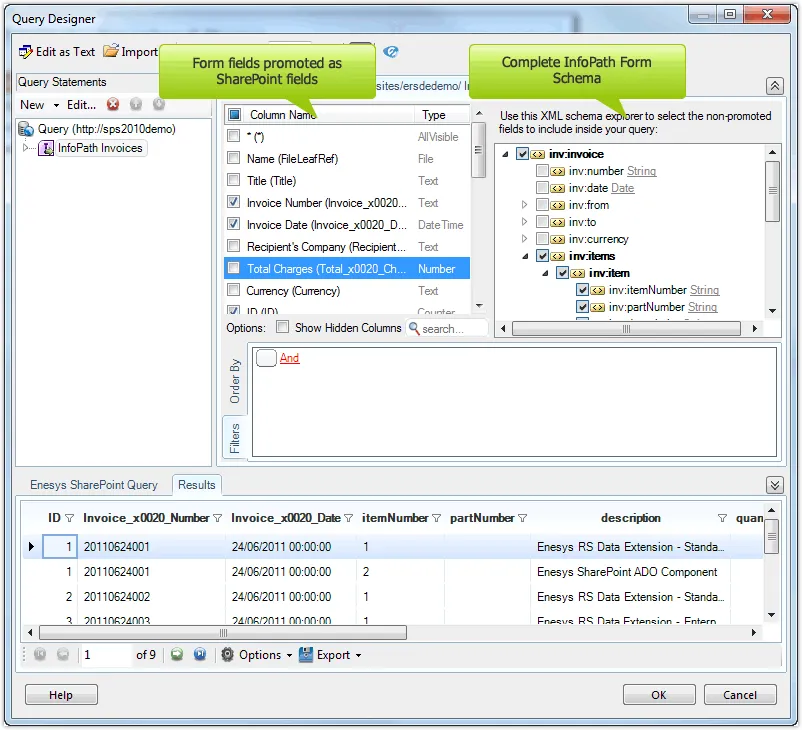Image resolution: width=802 pixels, height=730 pixels.
Task: Click the Import folder icon
Action: pos(111,52)
